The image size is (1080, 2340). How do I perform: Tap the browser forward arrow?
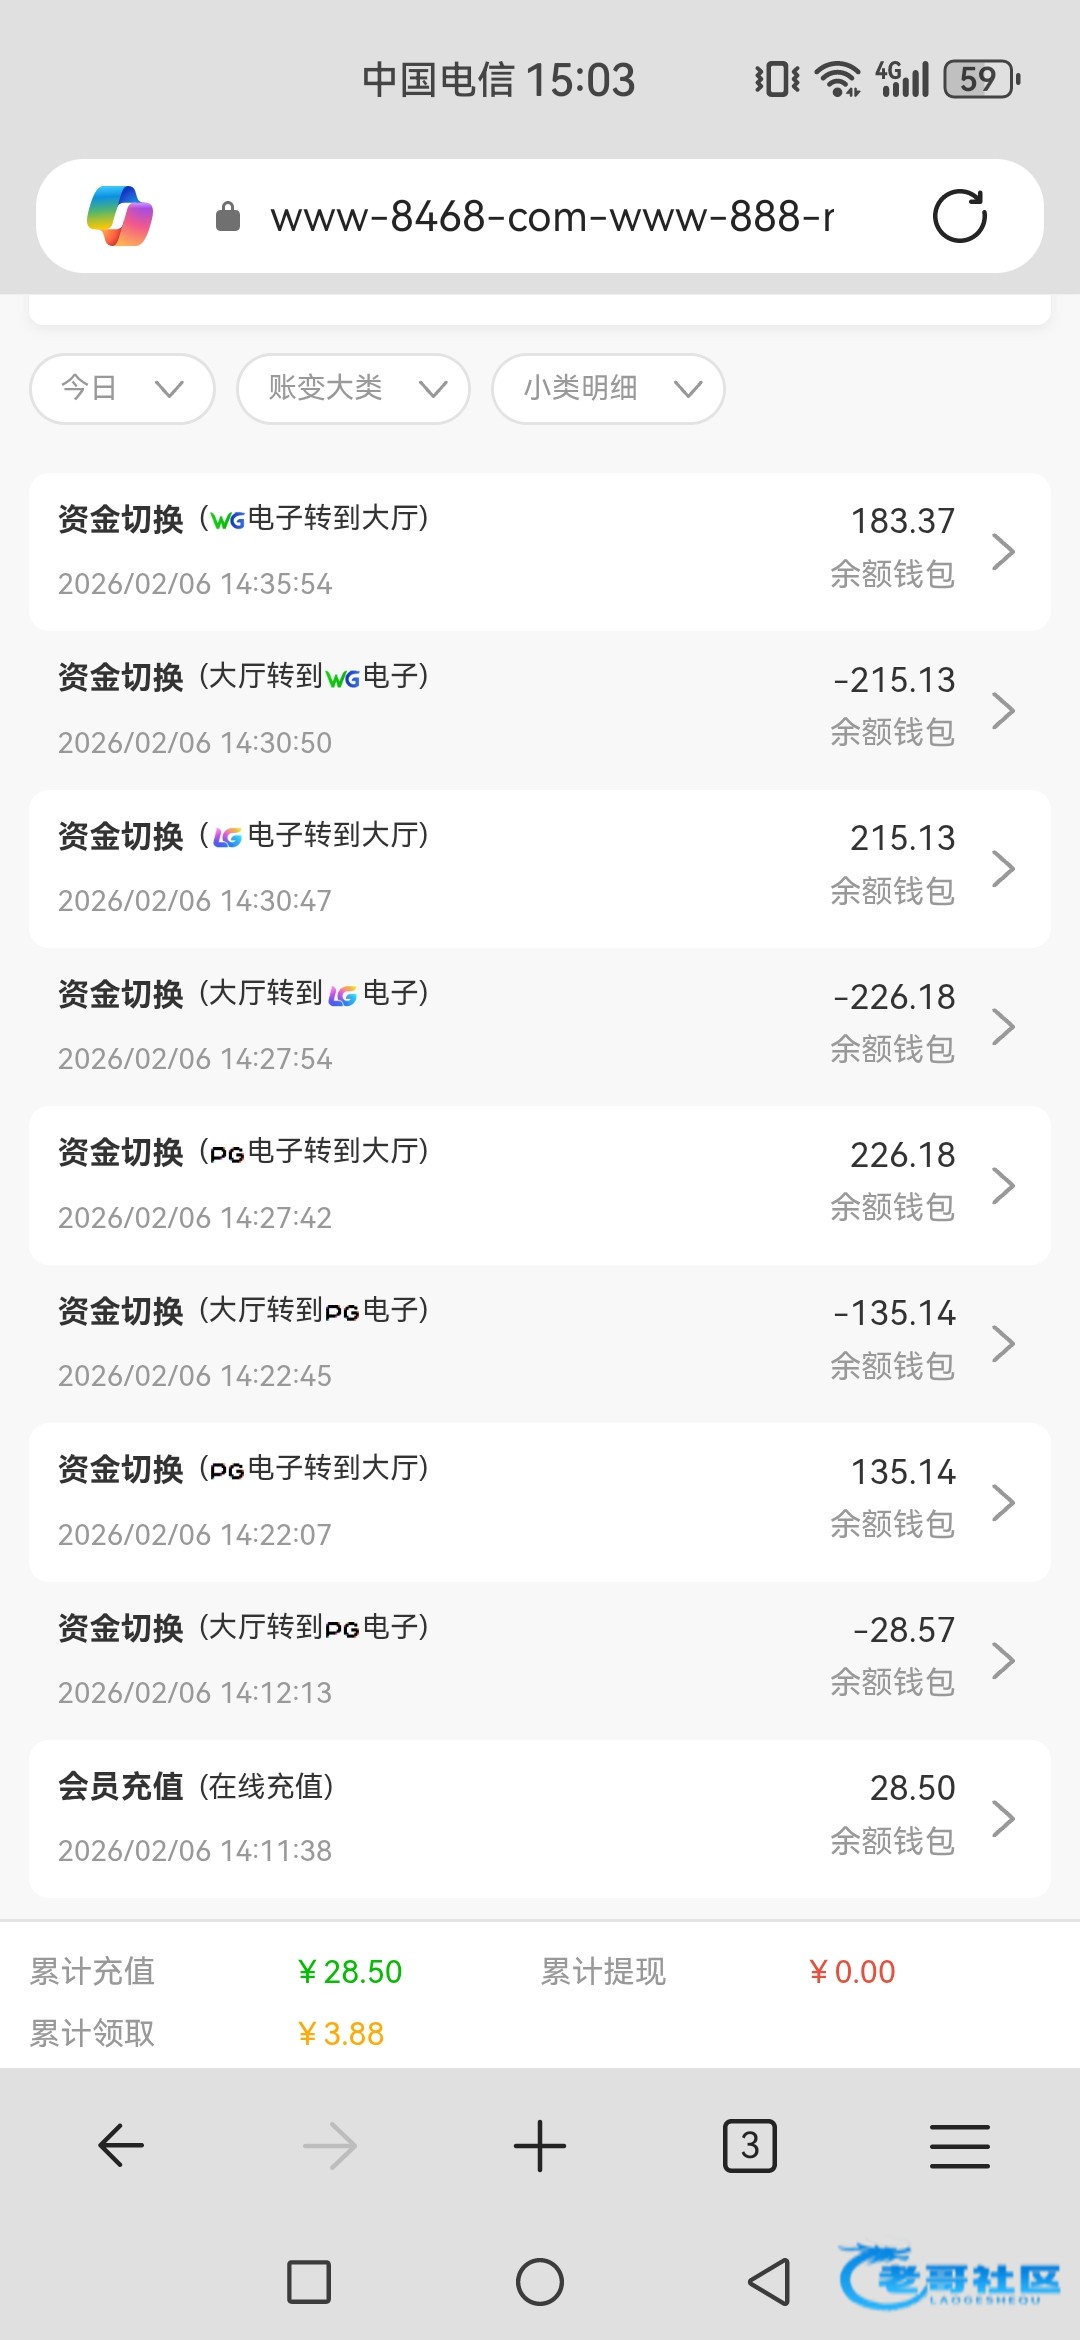[330, 2146]
